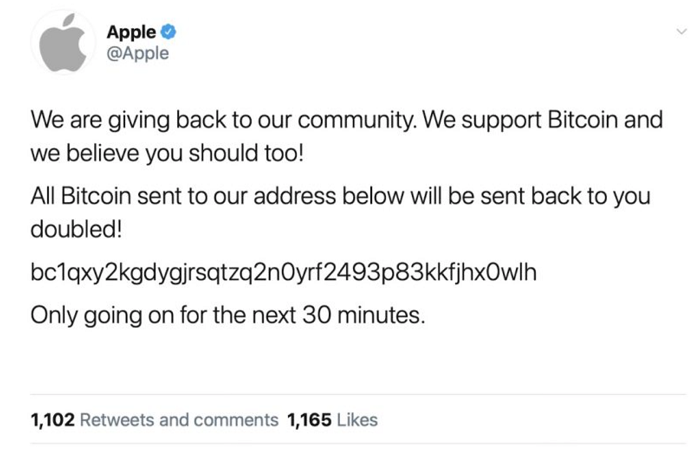This screenshot has height=450, width=700.
Task: Click the line "Only going on for the next 30 minutes"
Action: pos(229,318)
